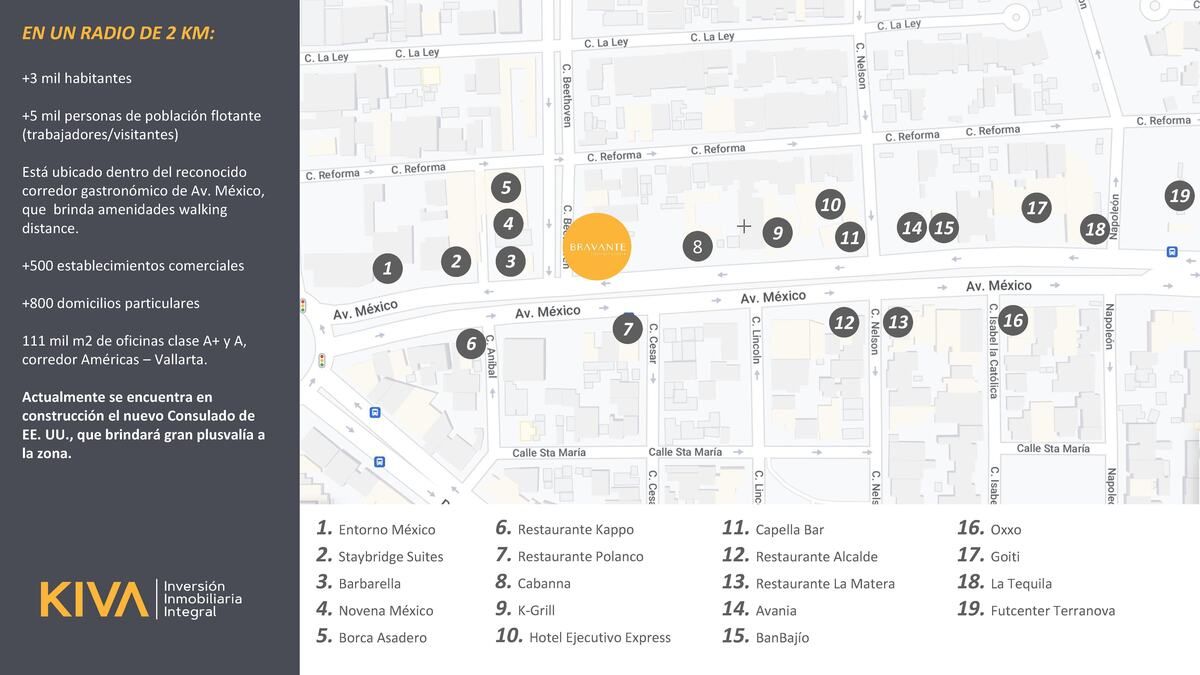1200x675 pixels.
Task: Select map marker number 16
Action: pos(1013,320)
